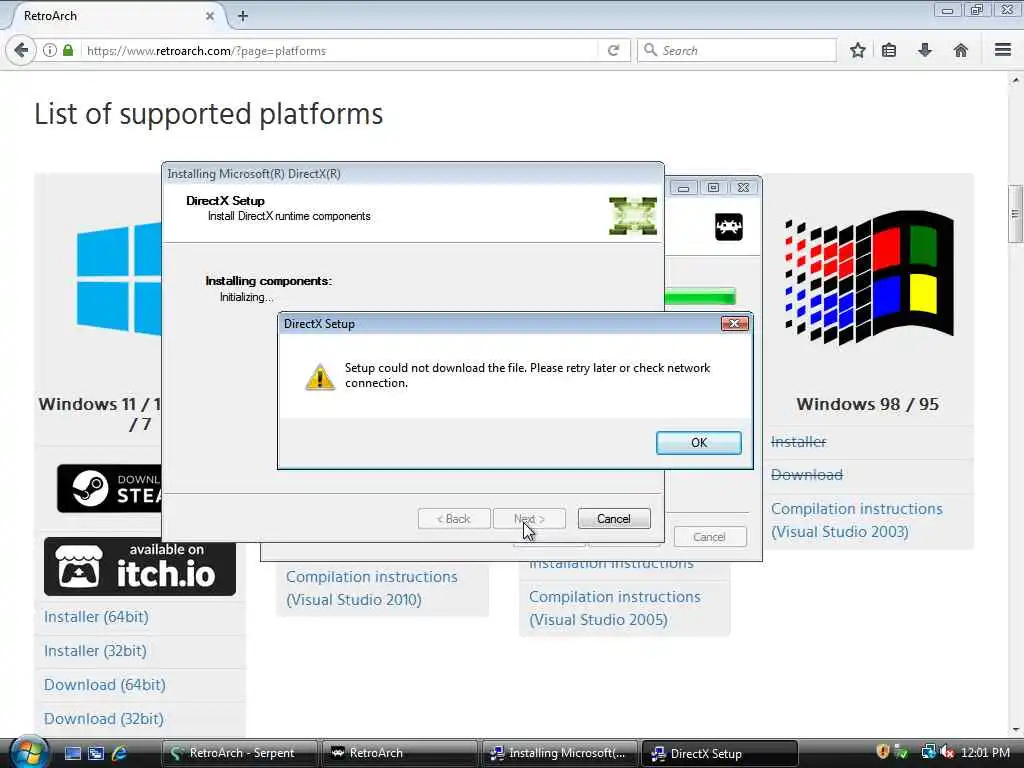Click muted volume speaker tray icon
1024x768 pixels.
tap(947, 752)
